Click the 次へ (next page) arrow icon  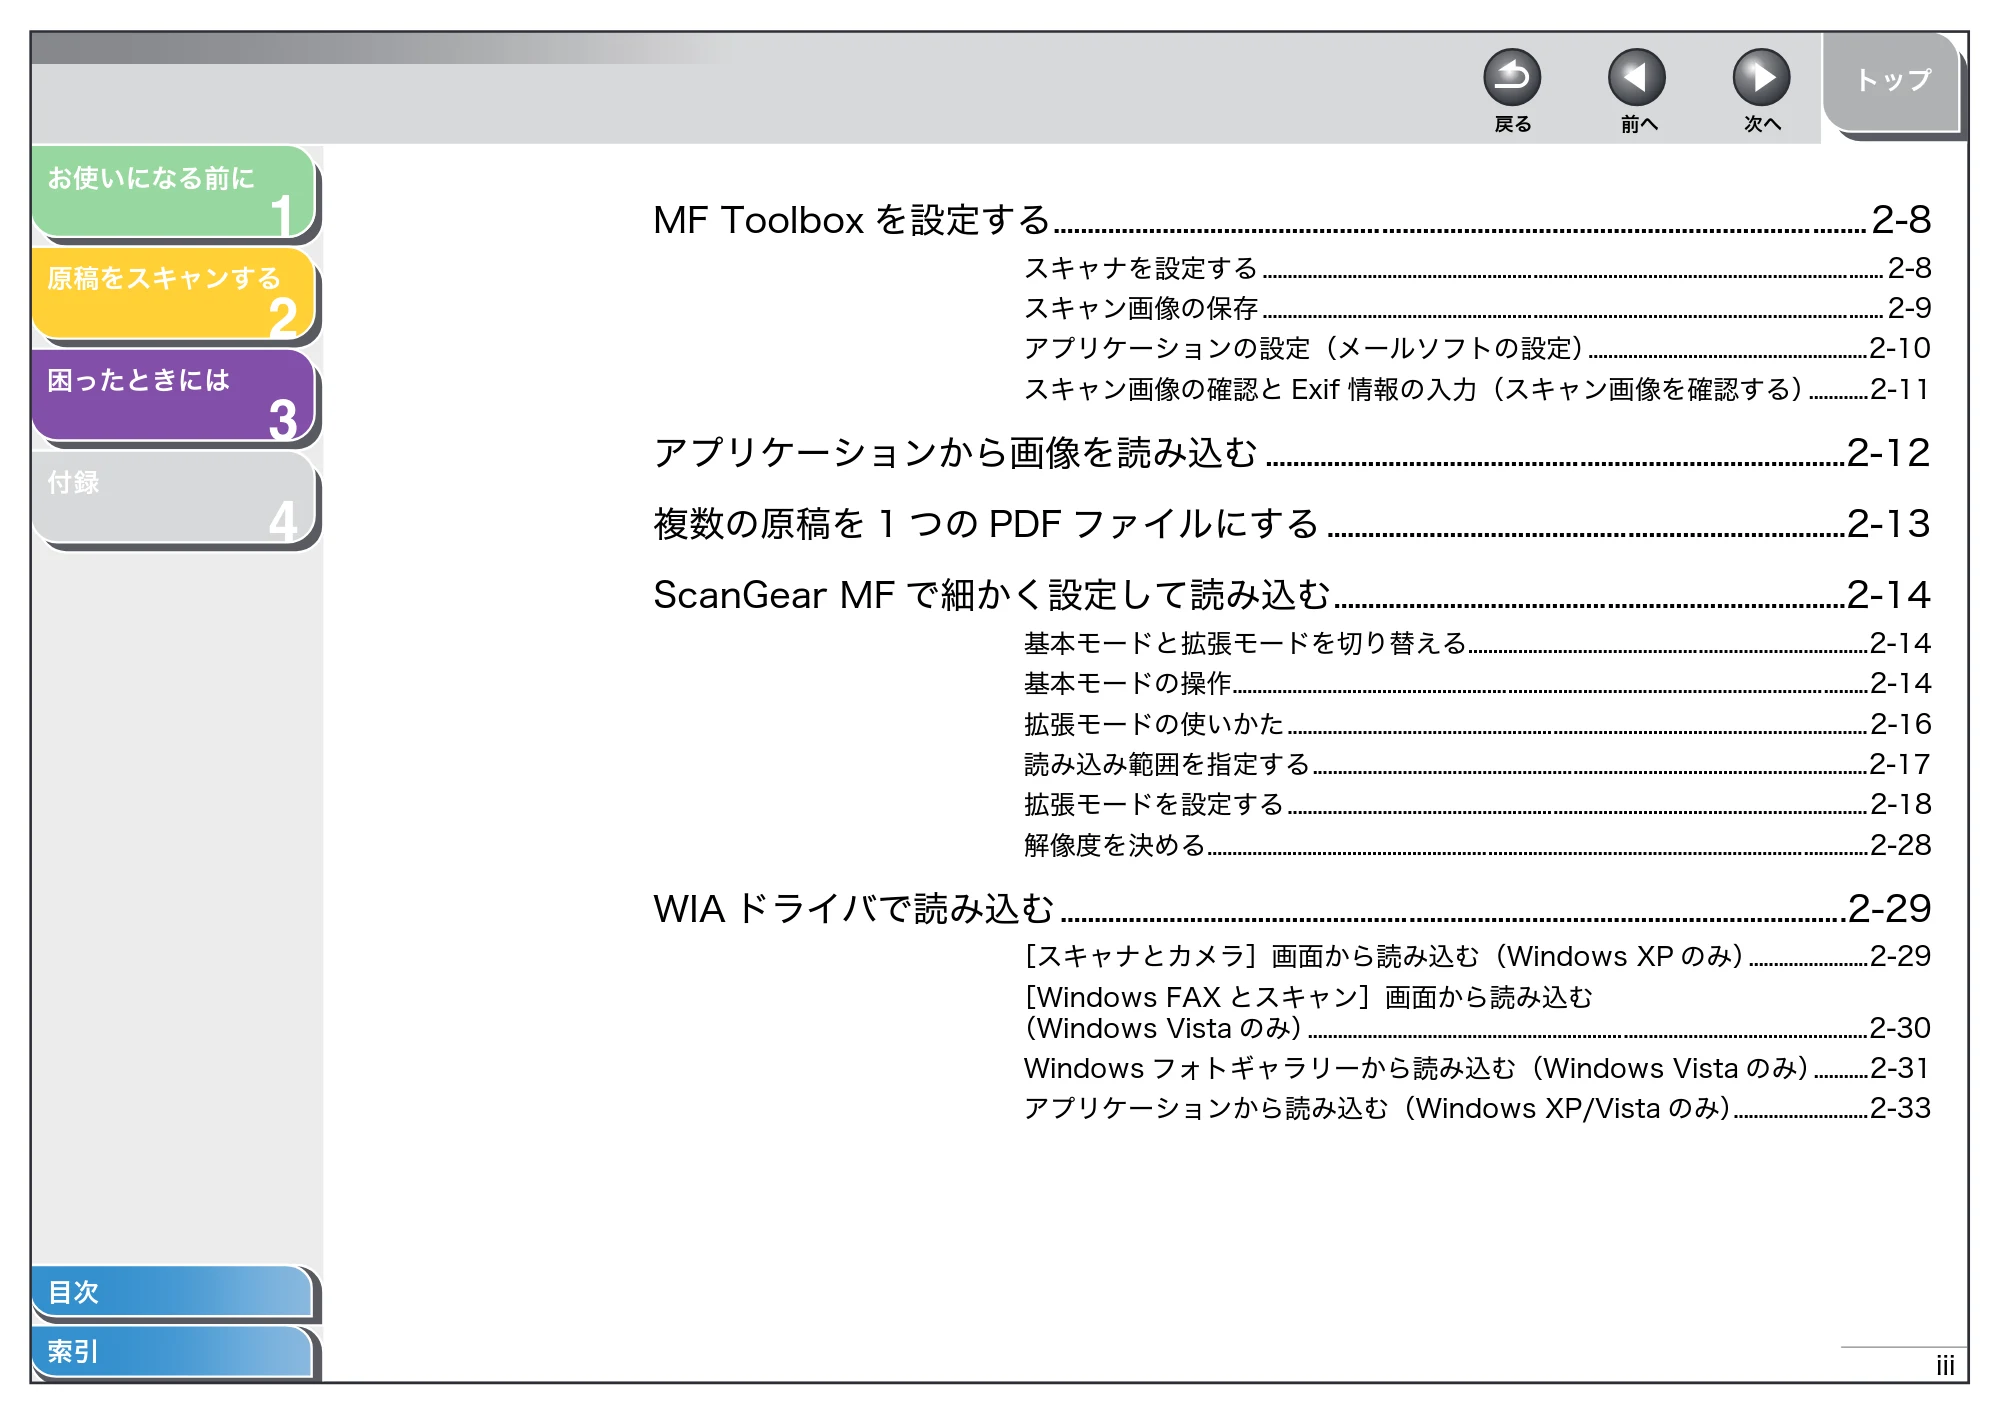click(1761, 78)
